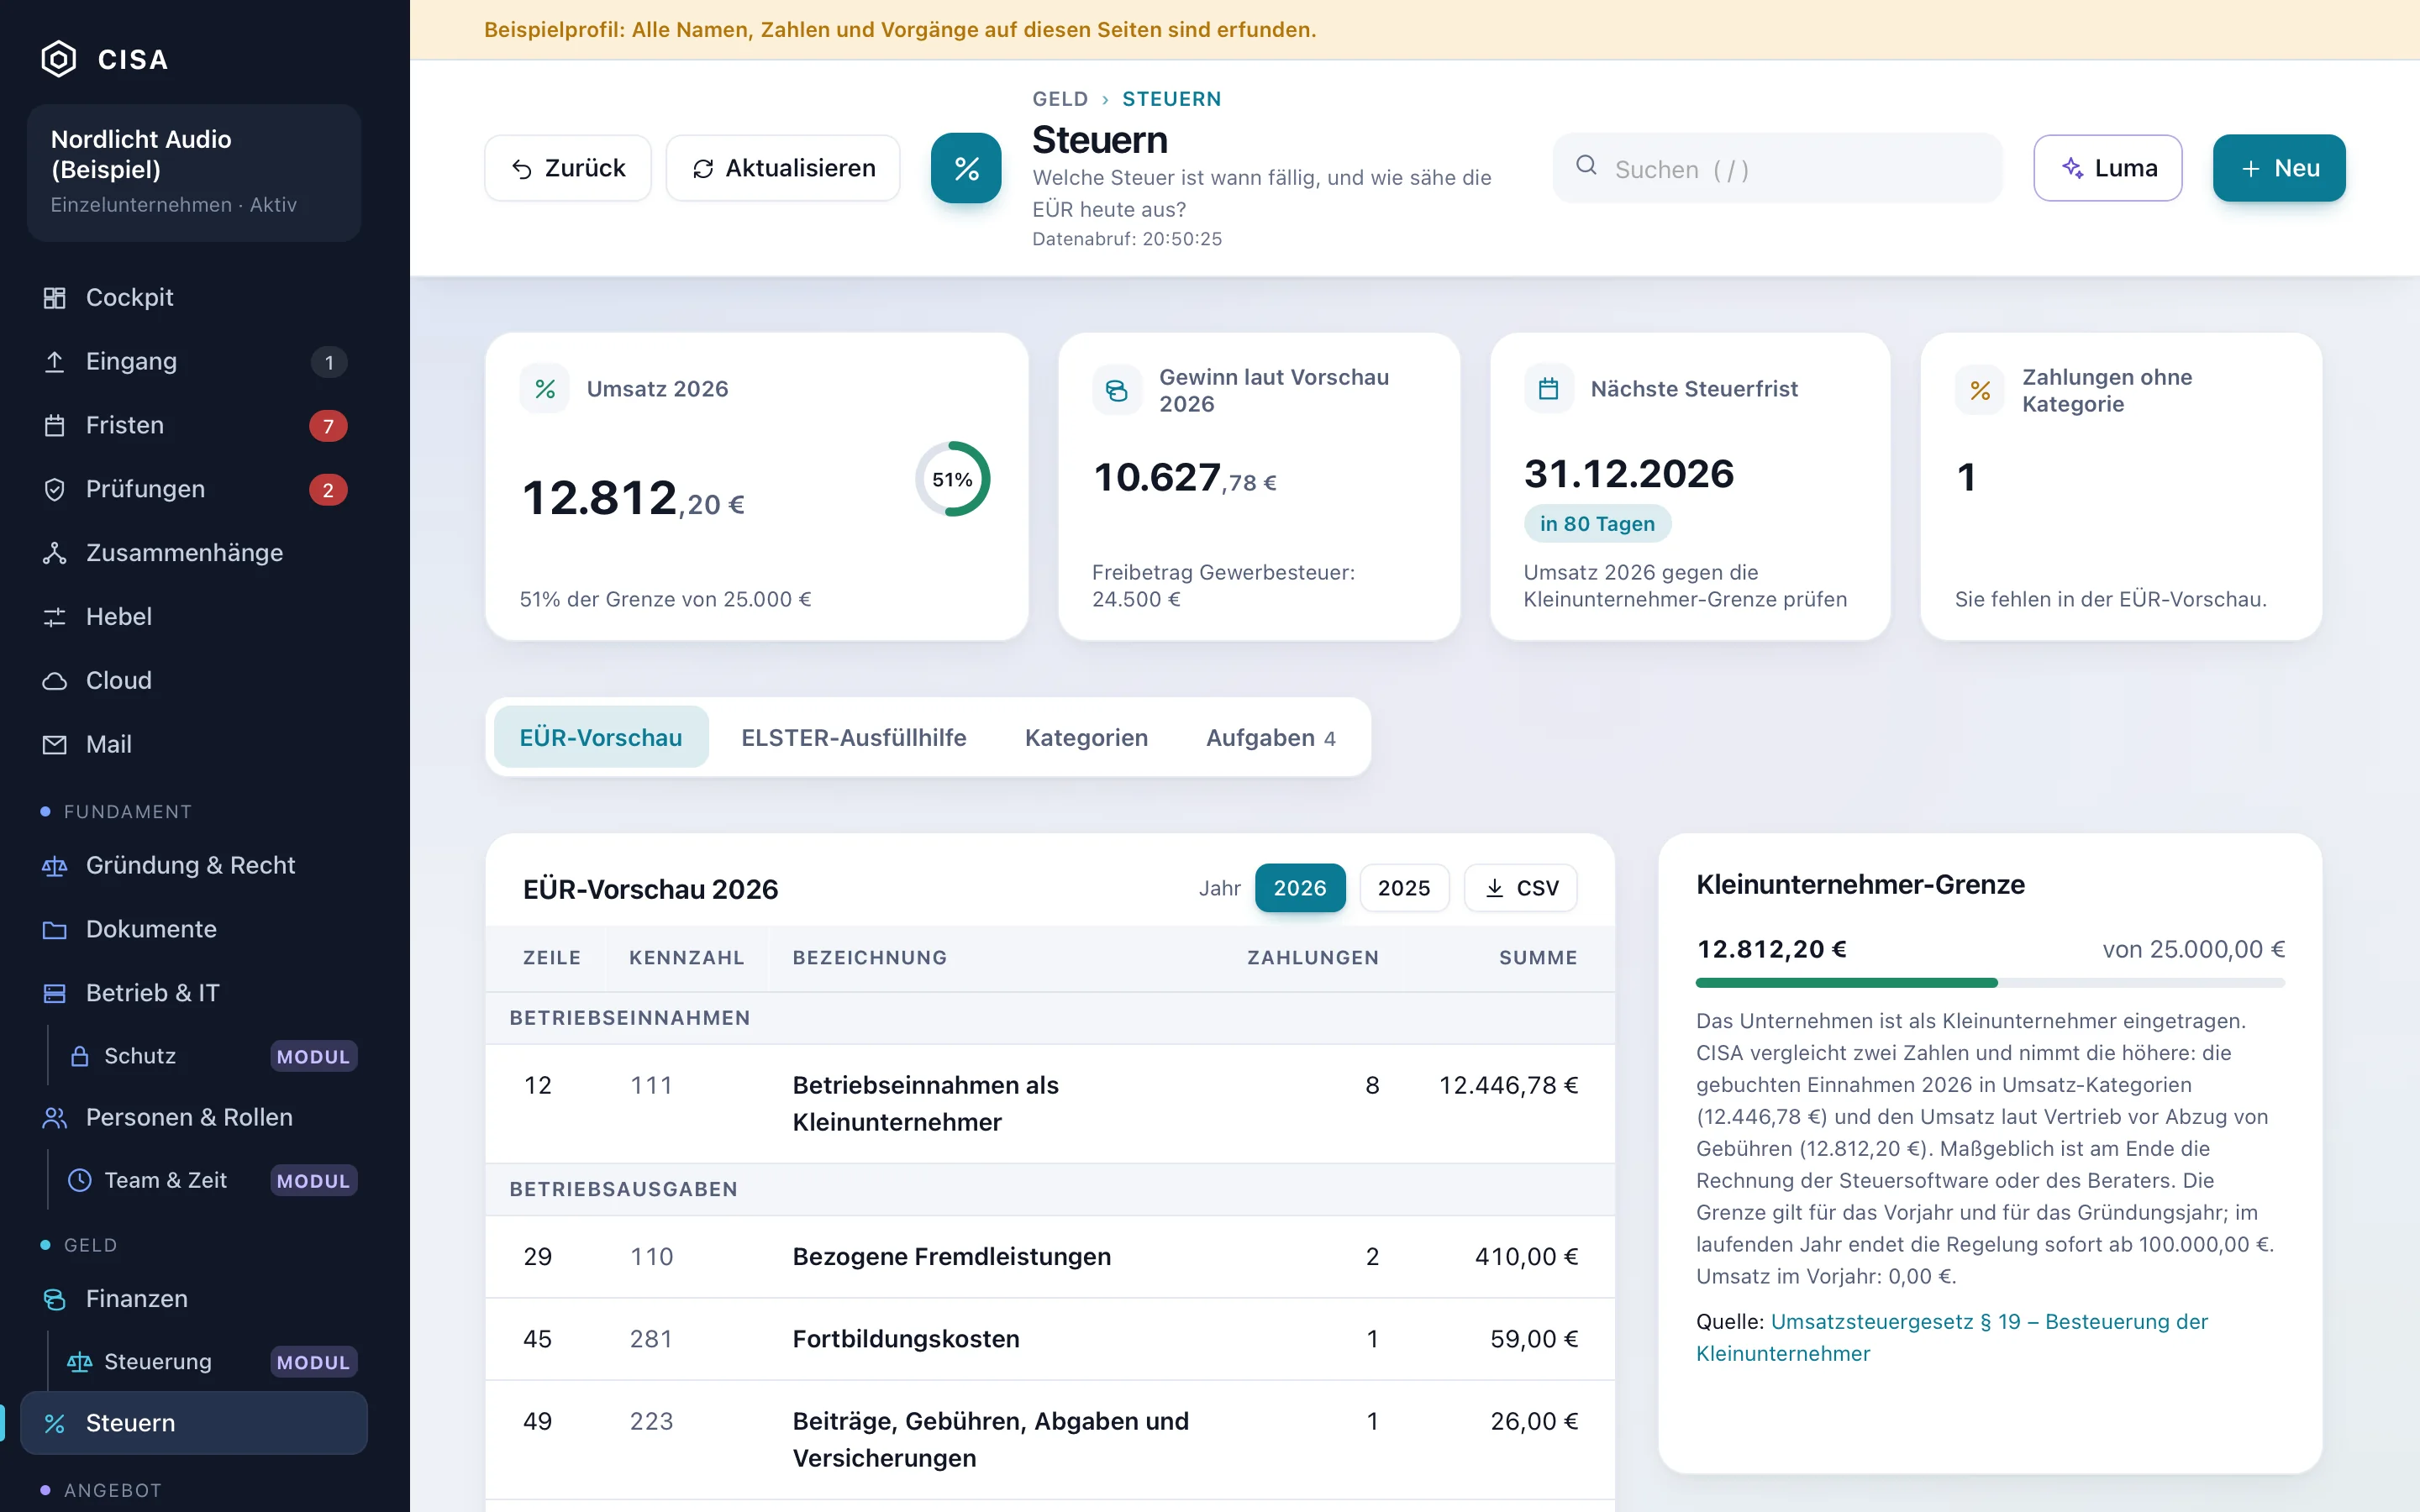The image size is (2420, 1512).
Task: Click the GELD breadcrumb
Action: point(1060,99)
